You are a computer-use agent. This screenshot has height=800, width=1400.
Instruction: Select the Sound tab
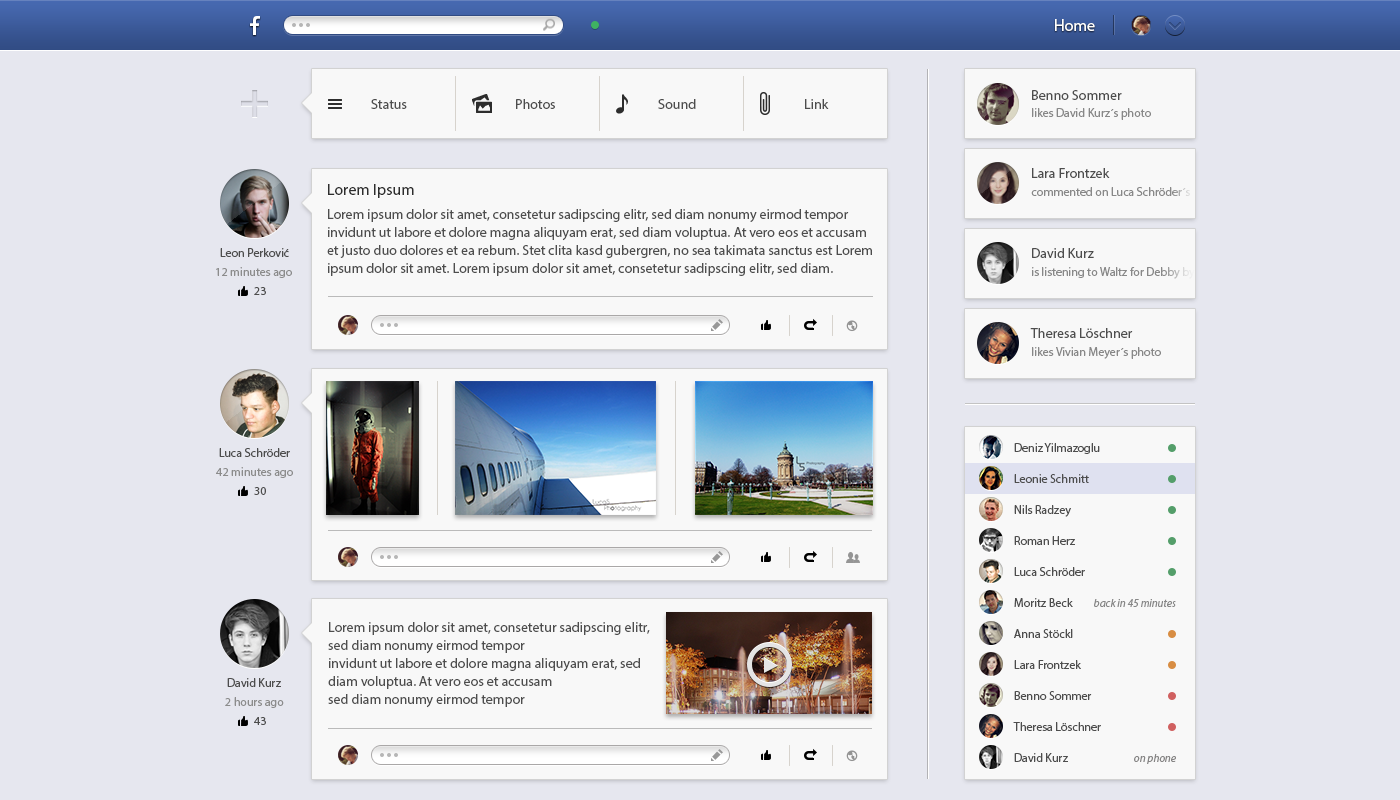(671, 104)
